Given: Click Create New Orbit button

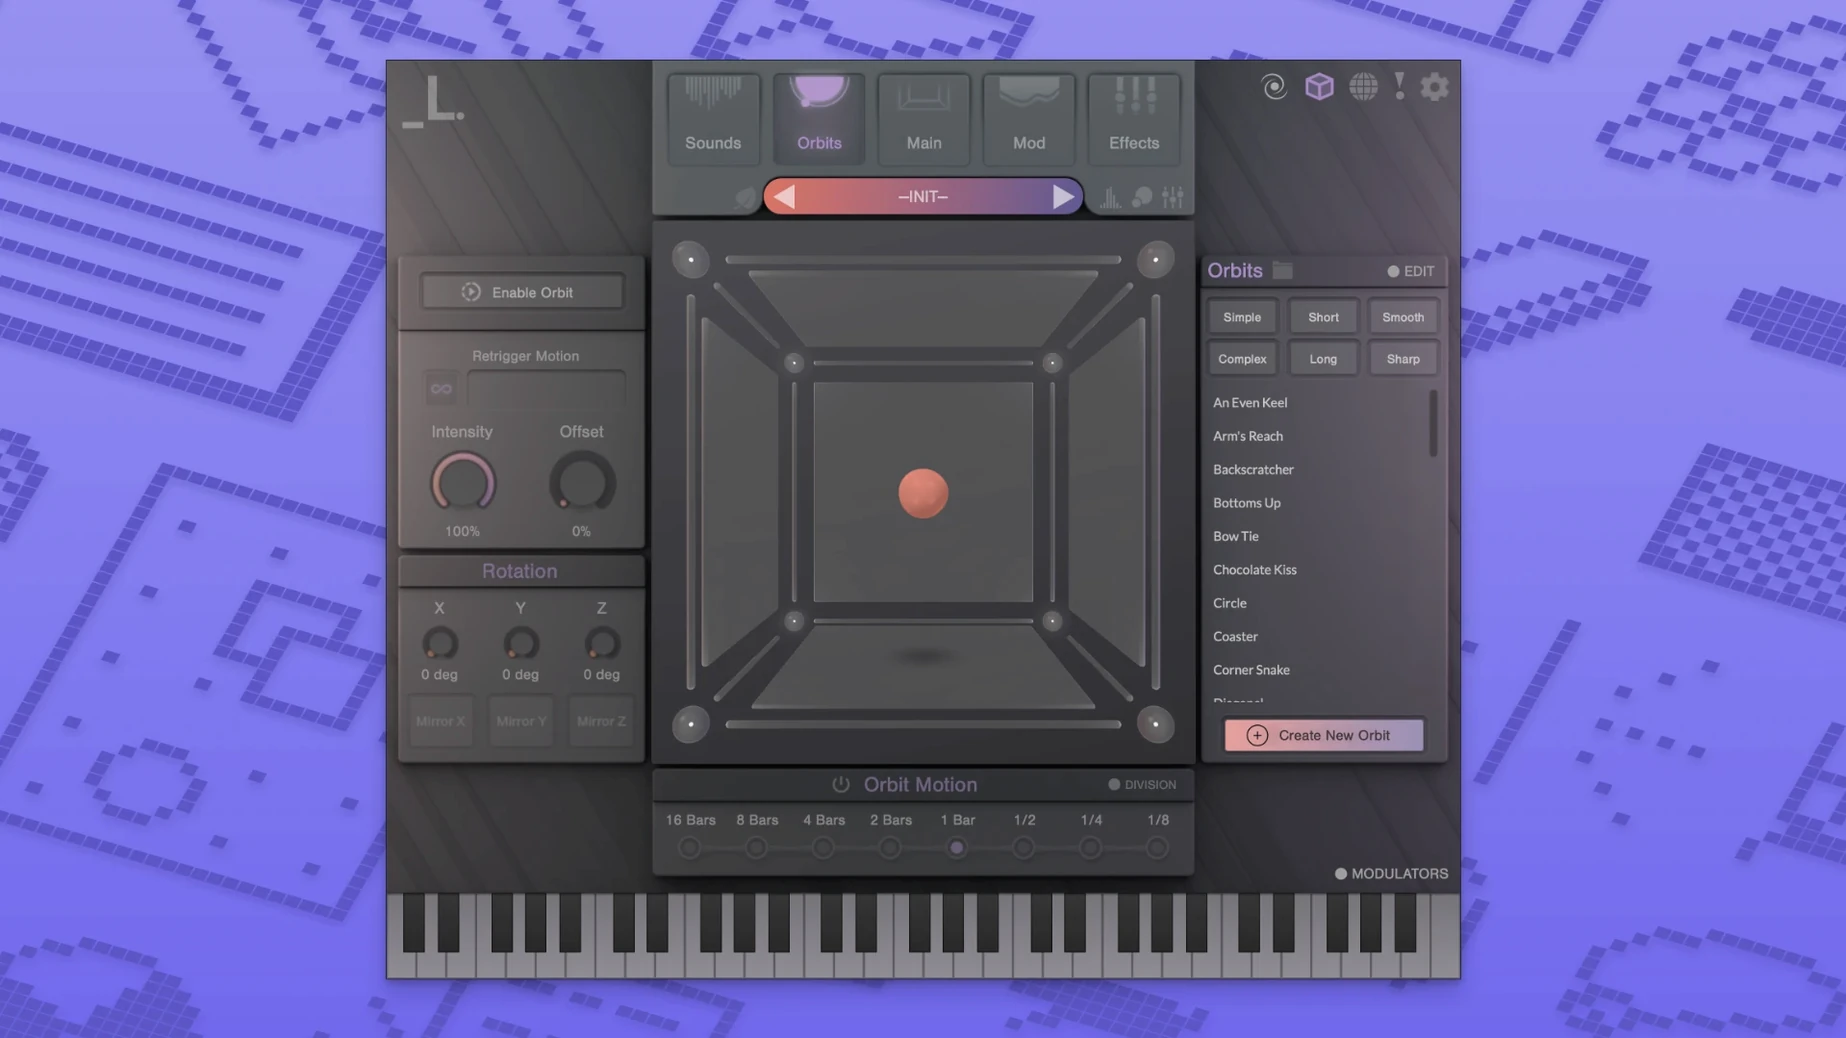Looking at the screenshot, I should 1324,735.
